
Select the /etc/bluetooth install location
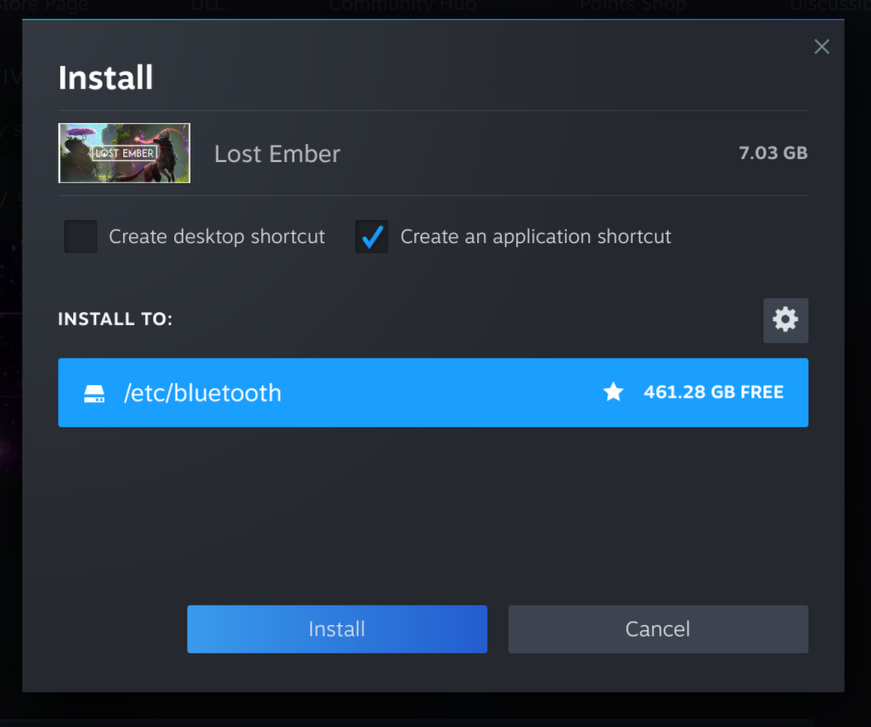433,393
